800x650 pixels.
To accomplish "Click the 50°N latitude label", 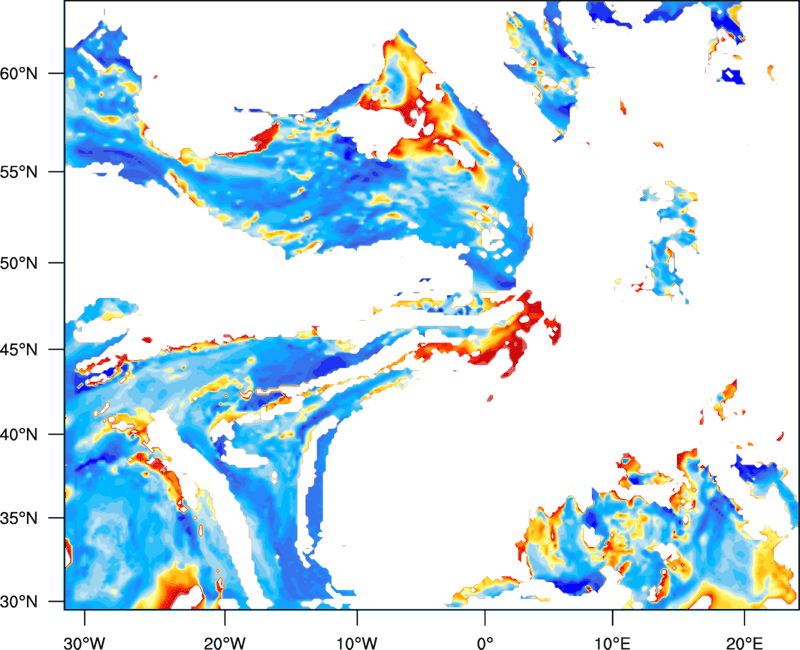I will coord(20,263).
